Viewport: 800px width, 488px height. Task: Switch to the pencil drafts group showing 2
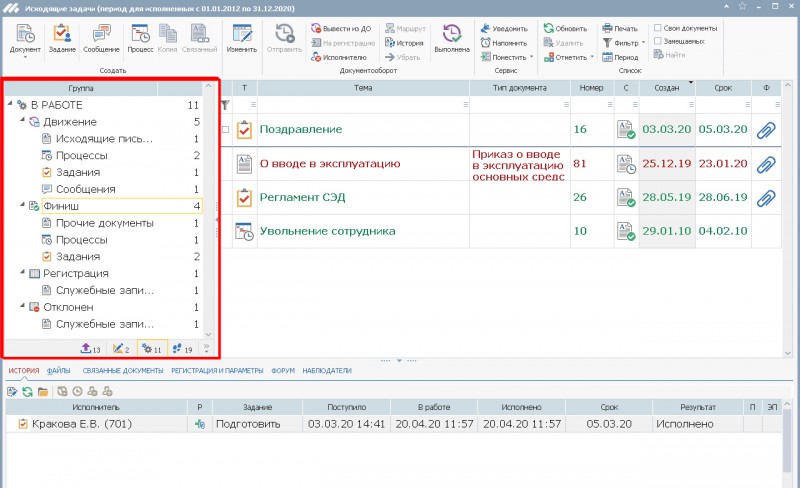[121, 349]
